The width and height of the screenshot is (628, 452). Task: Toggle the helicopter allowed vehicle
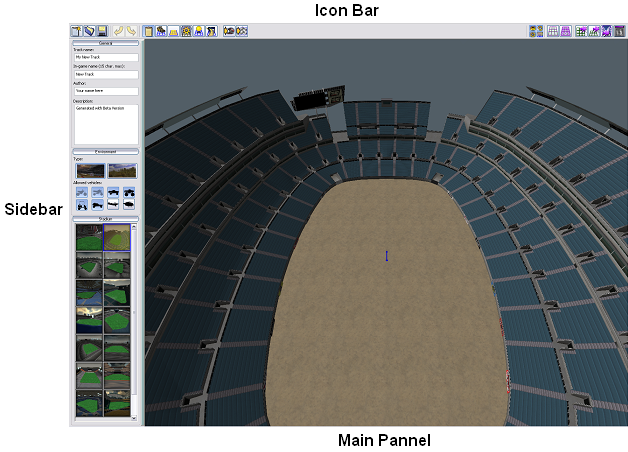tap(129, 205)
